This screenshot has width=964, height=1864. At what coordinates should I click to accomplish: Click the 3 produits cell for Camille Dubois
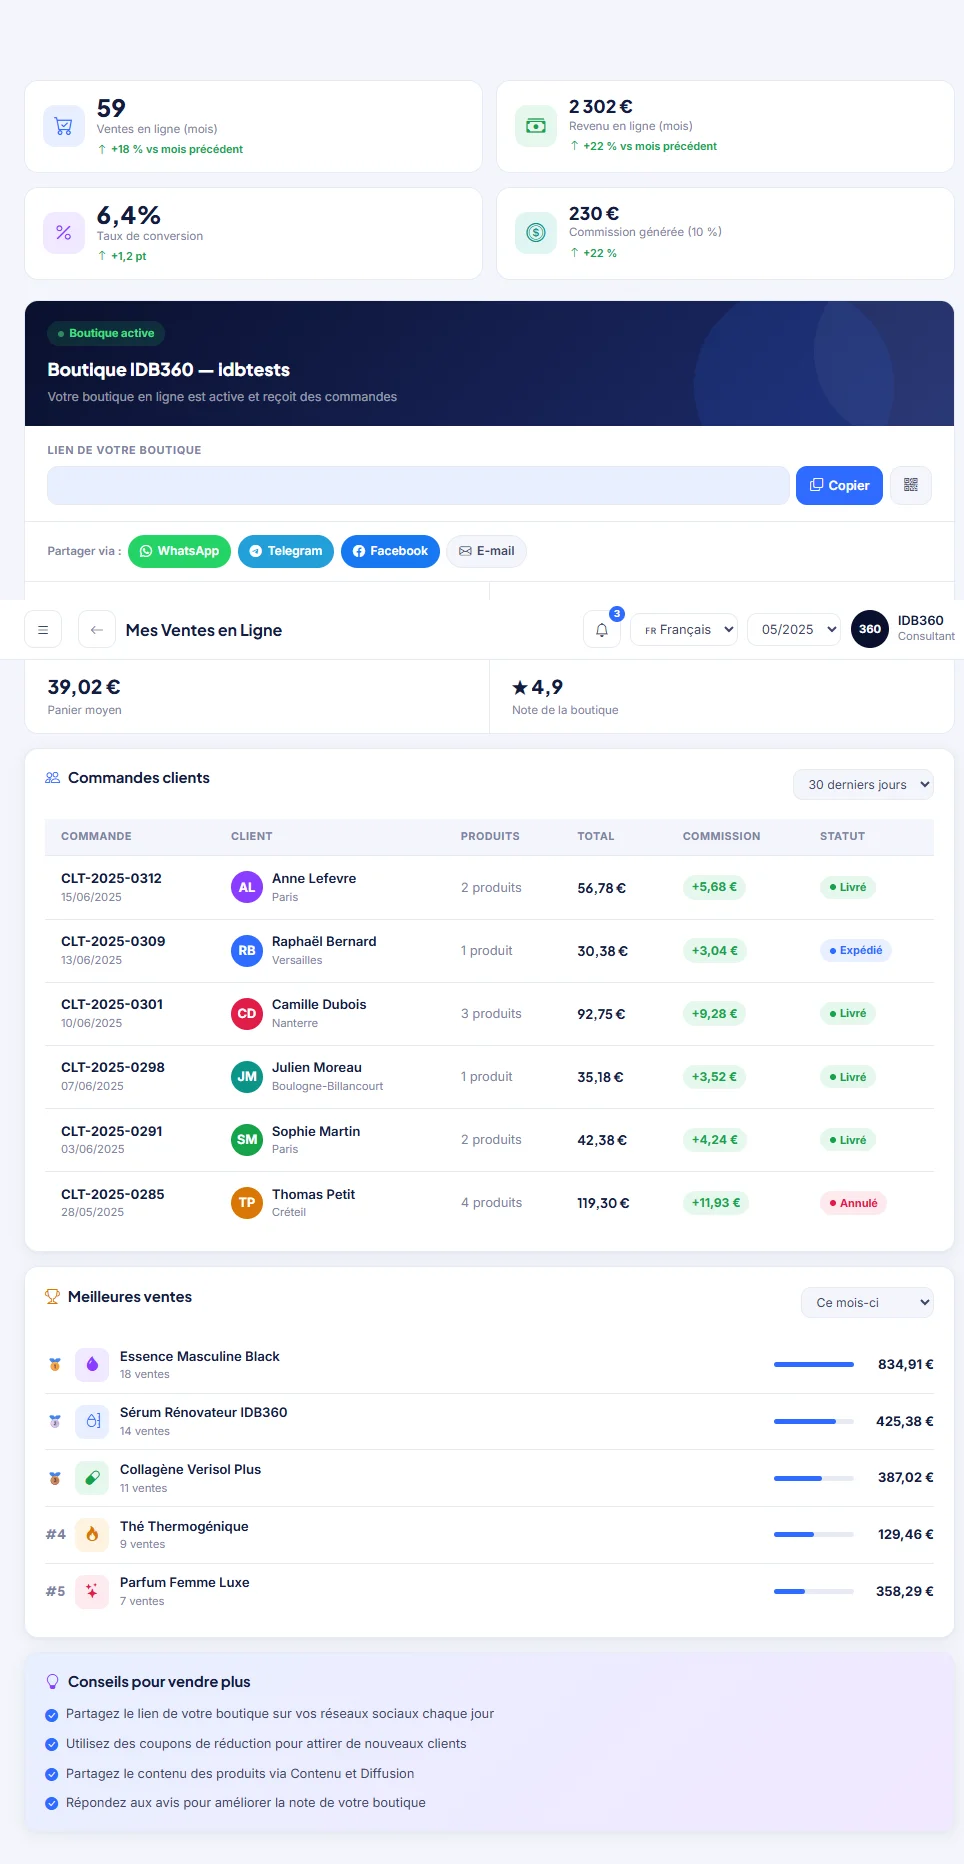[x=491, y=1014]
